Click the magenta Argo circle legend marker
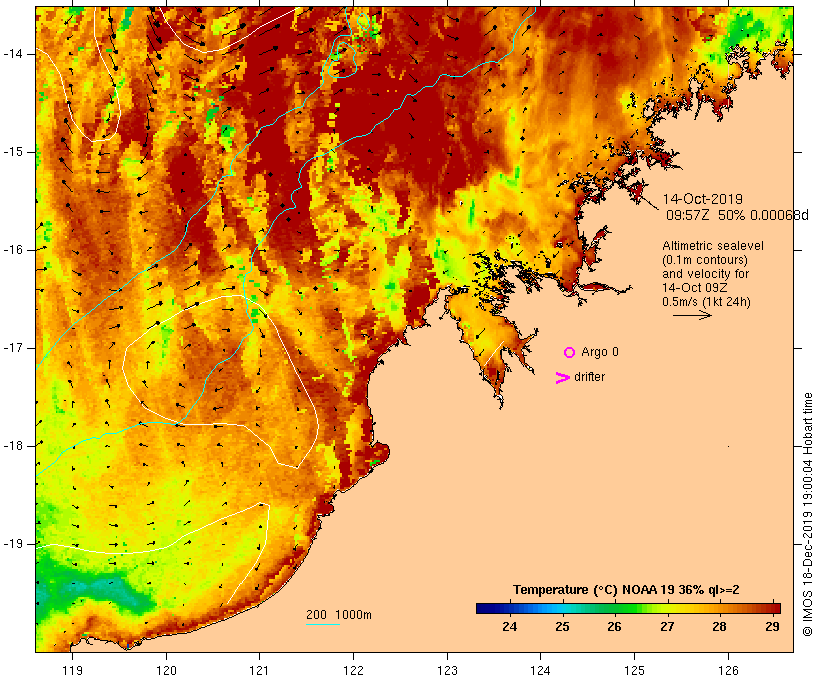 (569, 353)
